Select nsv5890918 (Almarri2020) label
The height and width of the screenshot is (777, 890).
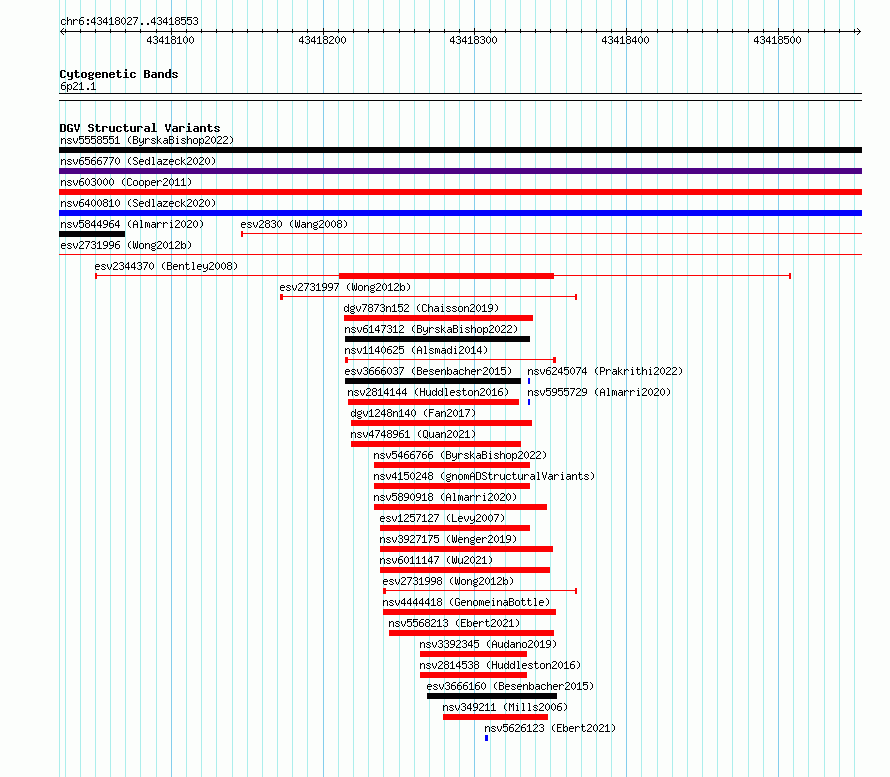point(446,497)
